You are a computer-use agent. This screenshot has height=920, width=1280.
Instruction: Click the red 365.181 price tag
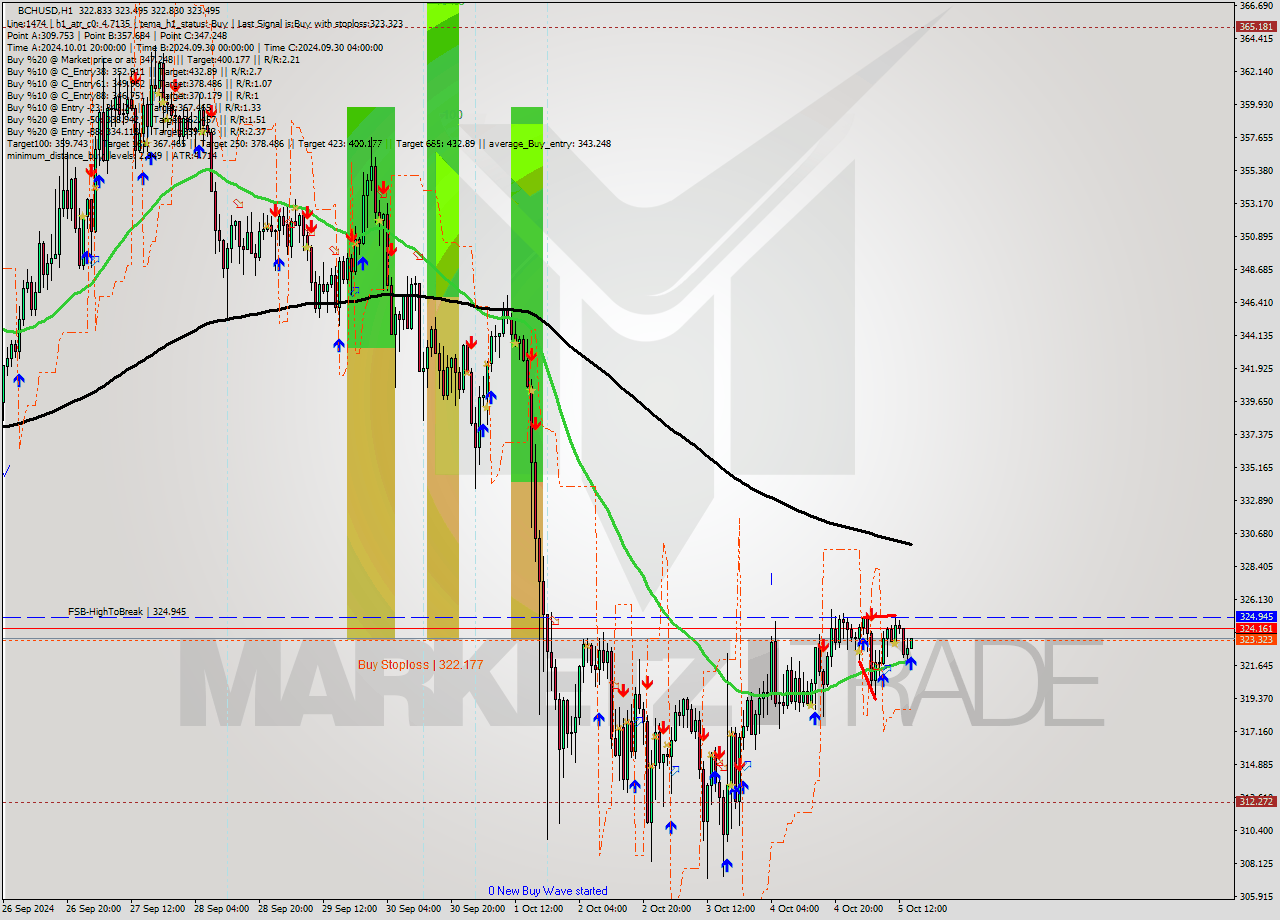coord(1256,27)
